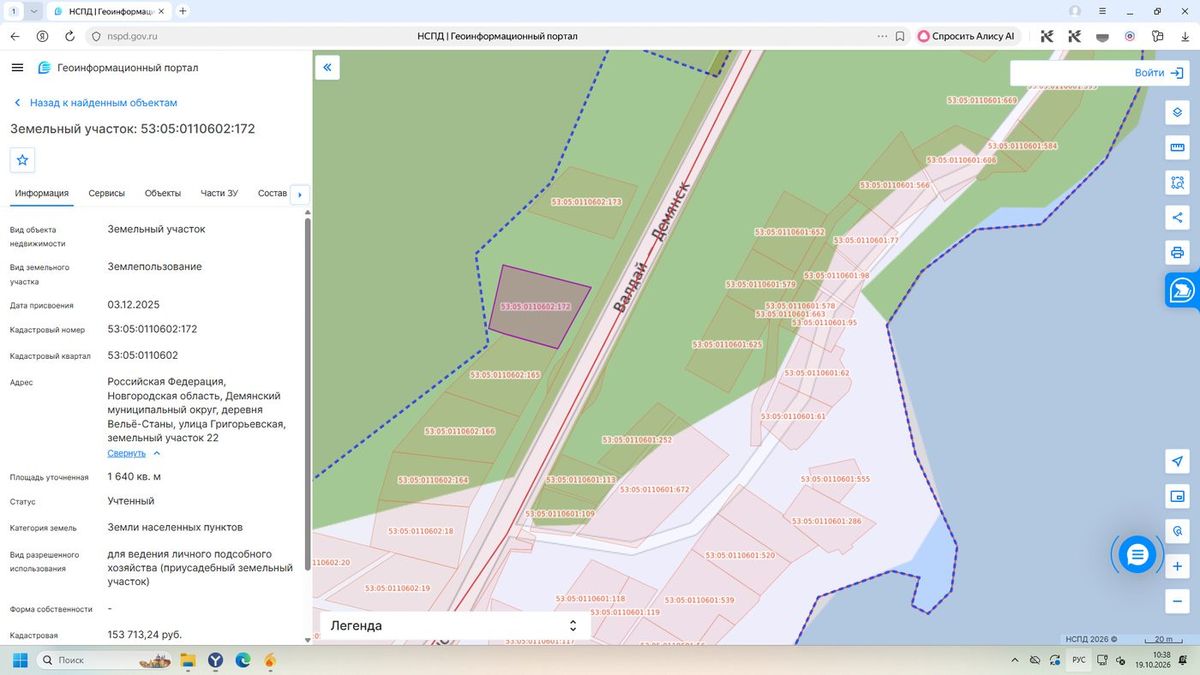Print the map
This screenshot has width=1200, height=675.
1177,252
